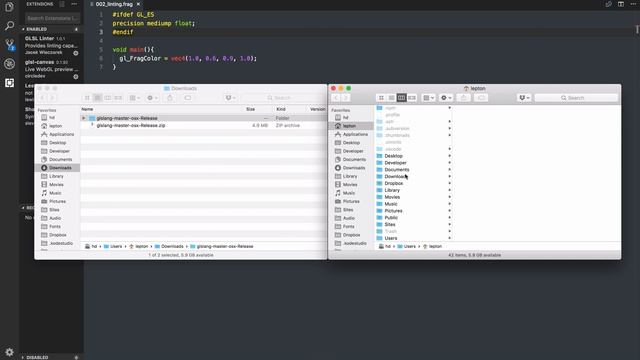Open the Arrange dropdown in Downloads window

[x=134, y=98]
